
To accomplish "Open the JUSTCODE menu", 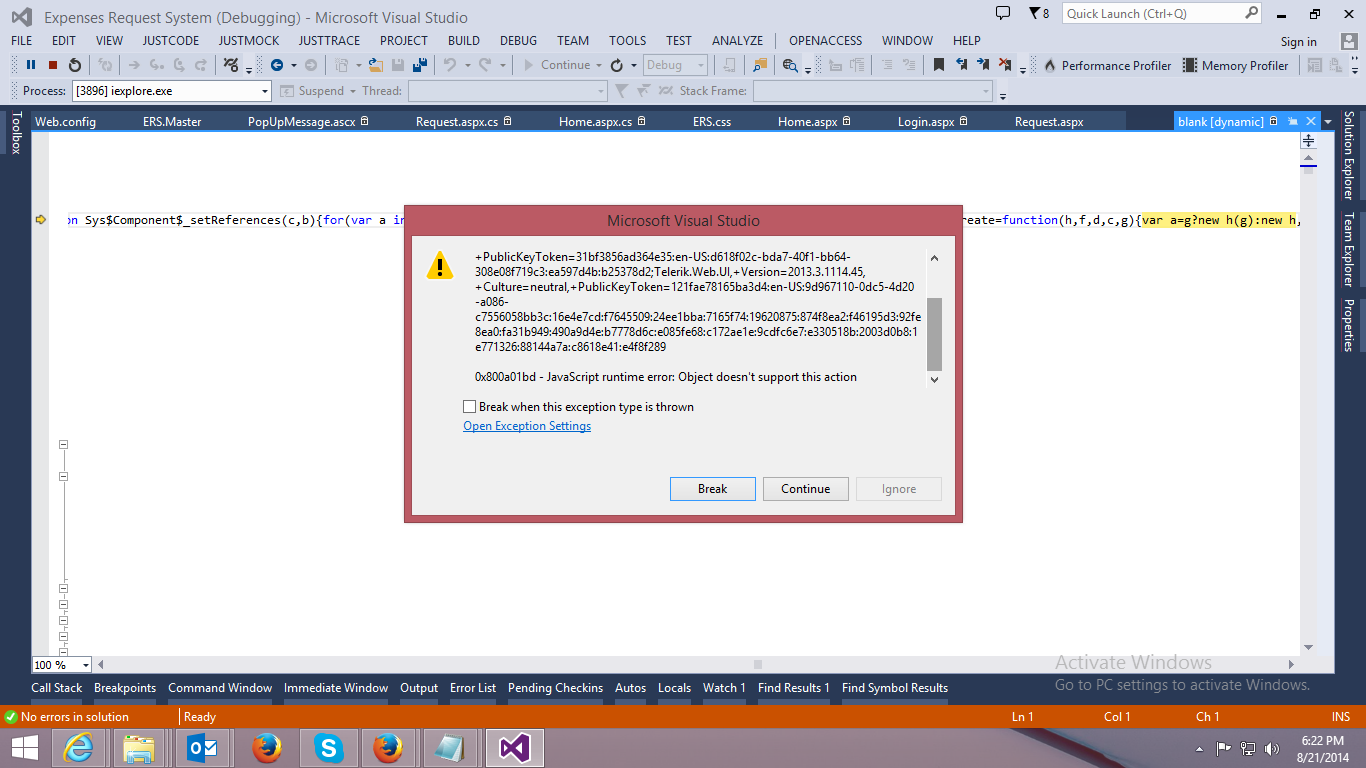I will (x=171, y=41).
